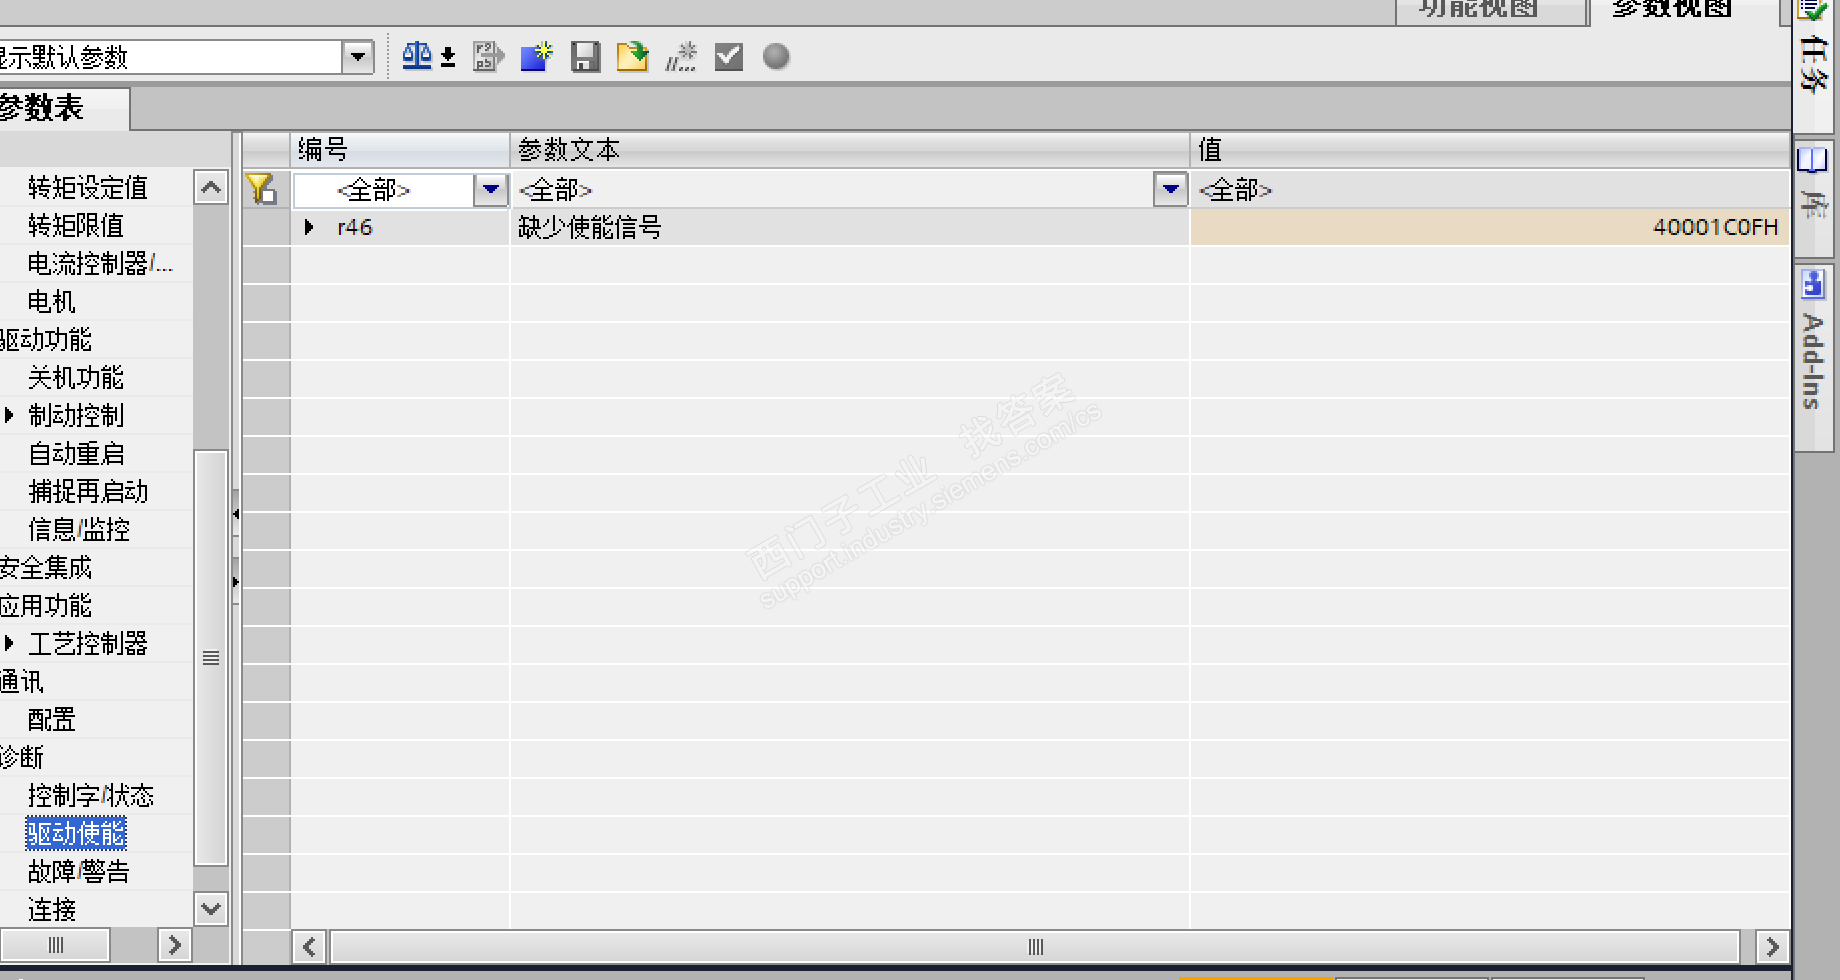Click the 40001C0FH value cell
The width and height of the screenshot is (1840, 980).
click(x=1490, y=227)
